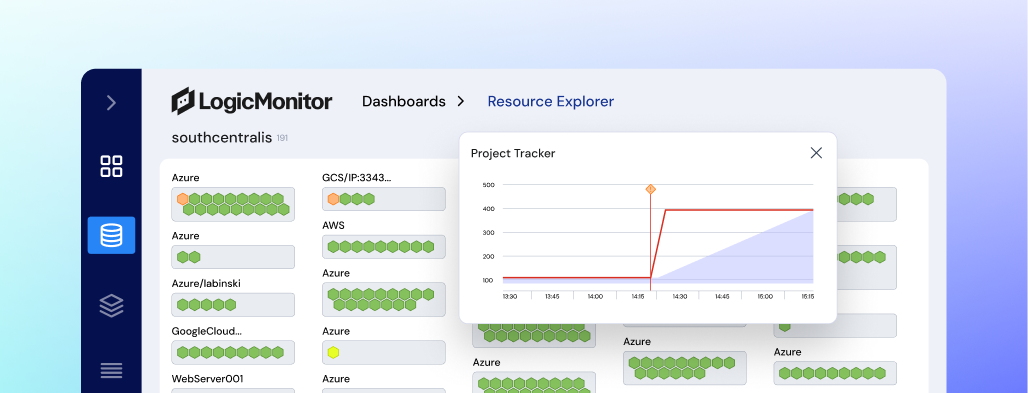This screenshot has width=1028, height=393.
Task: Open the AWS resource group tile
Action: [384, 247]
